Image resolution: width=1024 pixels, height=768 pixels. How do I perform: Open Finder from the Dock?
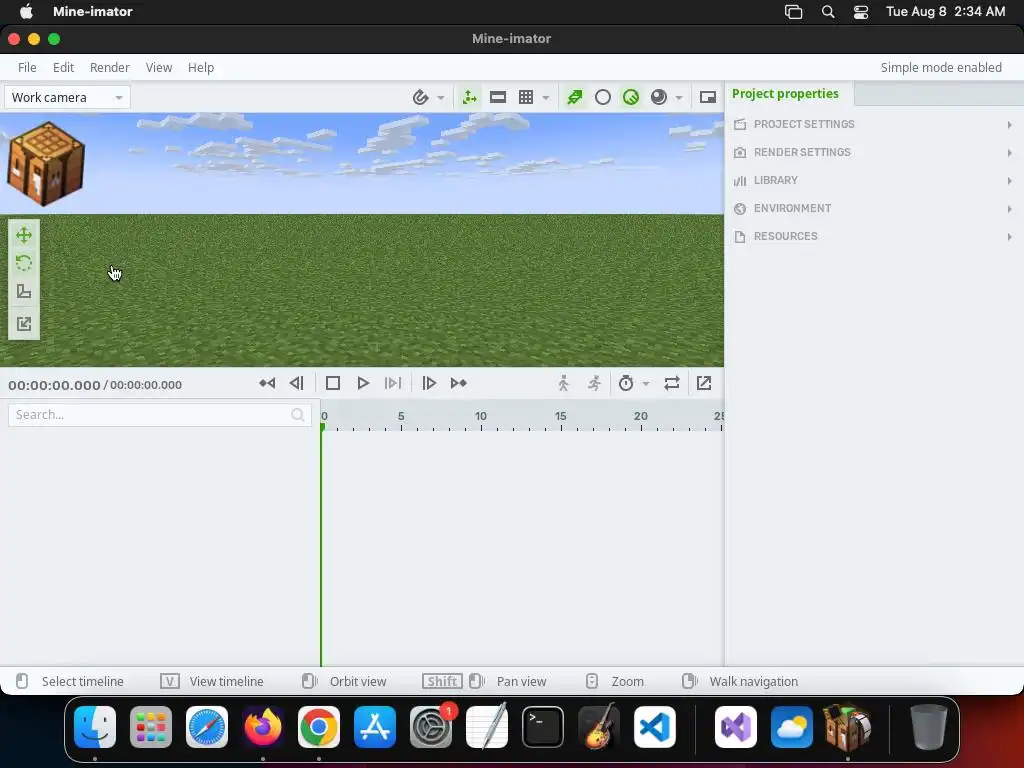click(95, 727)
